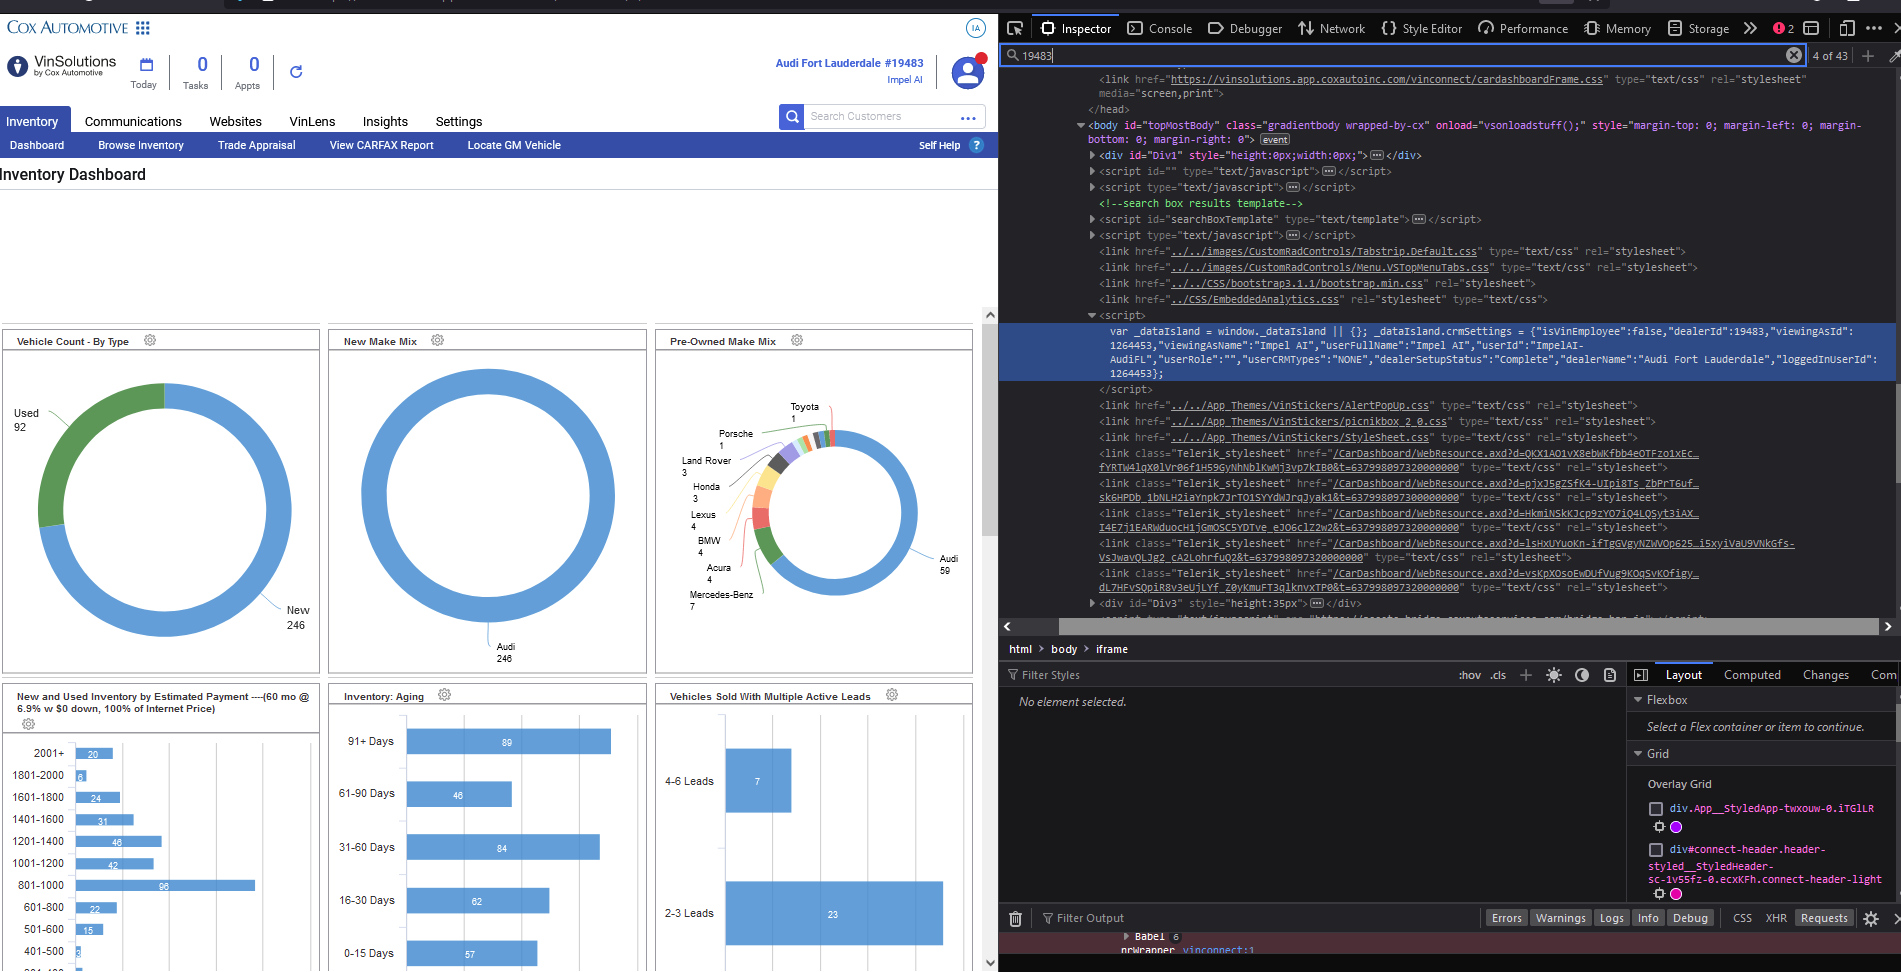1901x972 pixels.
Task: Click Trade Appraisal link
Action: coord(257,145)
